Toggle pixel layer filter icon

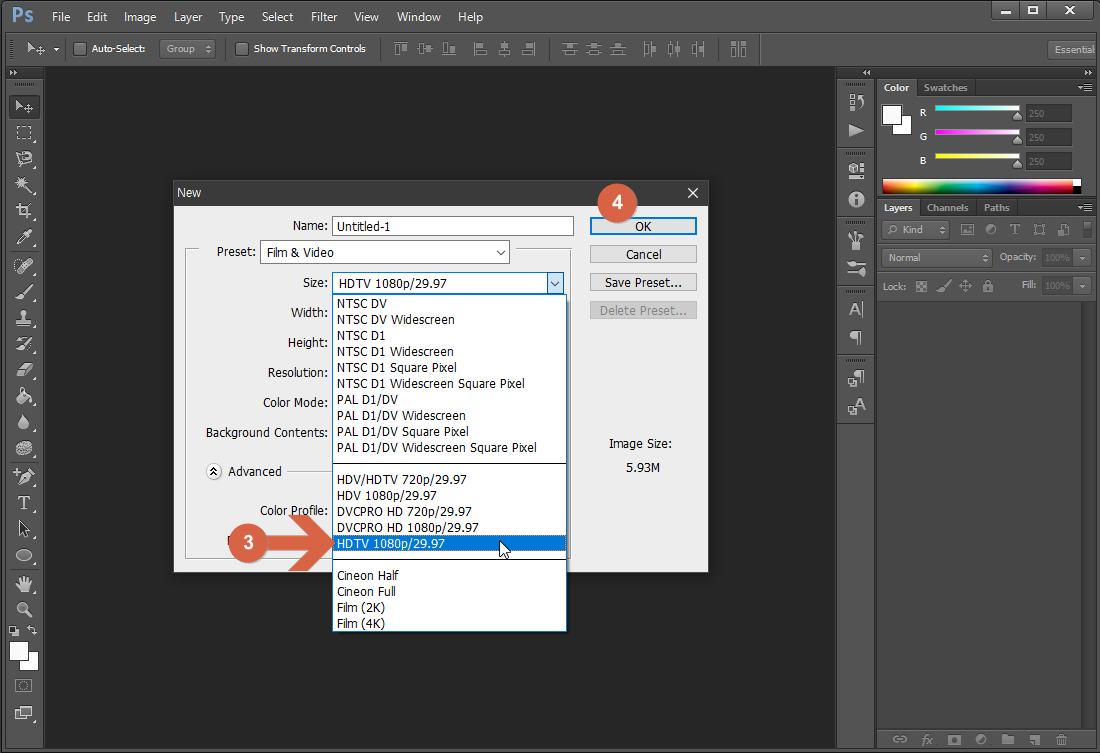coord(967,229)
